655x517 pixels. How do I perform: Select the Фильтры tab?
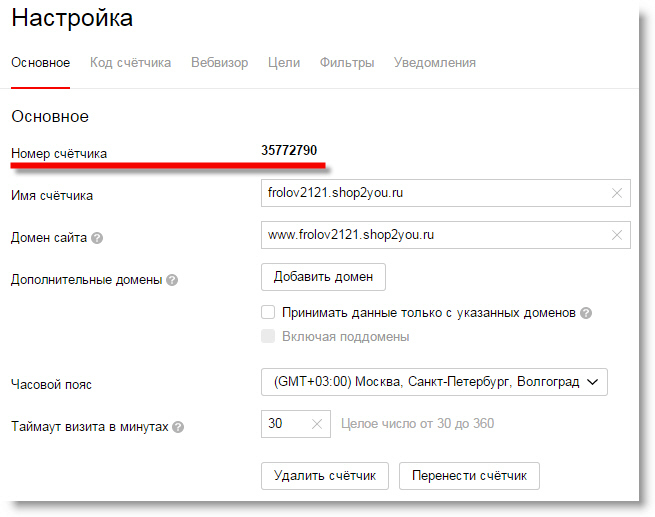coord(347,63)
